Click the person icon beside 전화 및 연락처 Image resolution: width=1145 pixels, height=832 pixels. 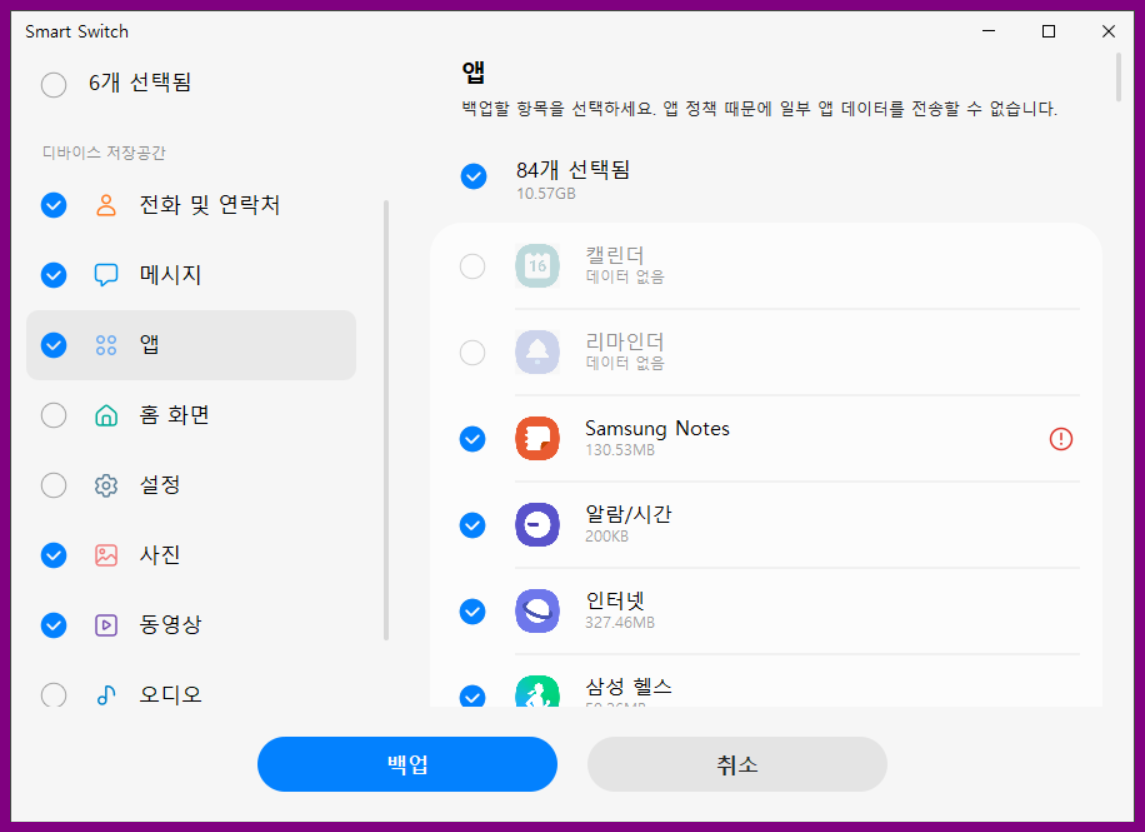coord(106,205)
